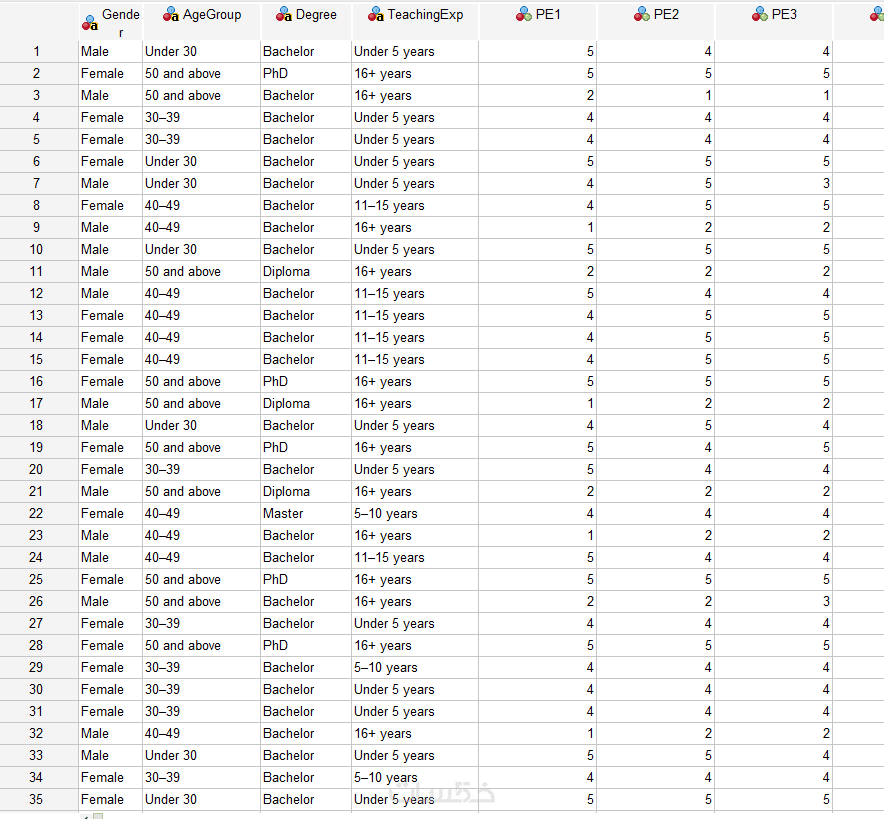Click the horizontal scrollbar left arrow
884x819 pixels.
pyautogui.click(x=85, y=815)
